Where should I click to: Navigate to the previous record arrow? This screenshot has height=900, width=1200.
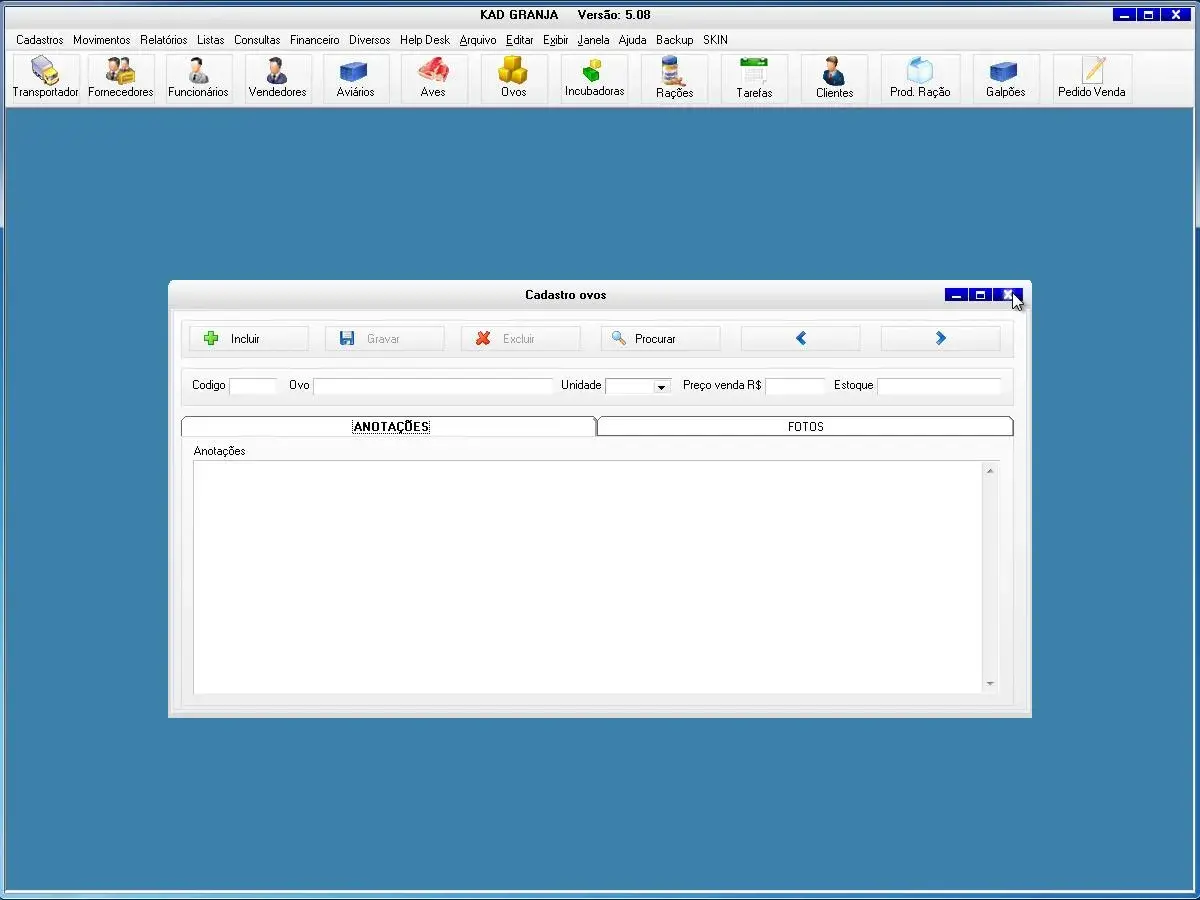coord(800,339)
